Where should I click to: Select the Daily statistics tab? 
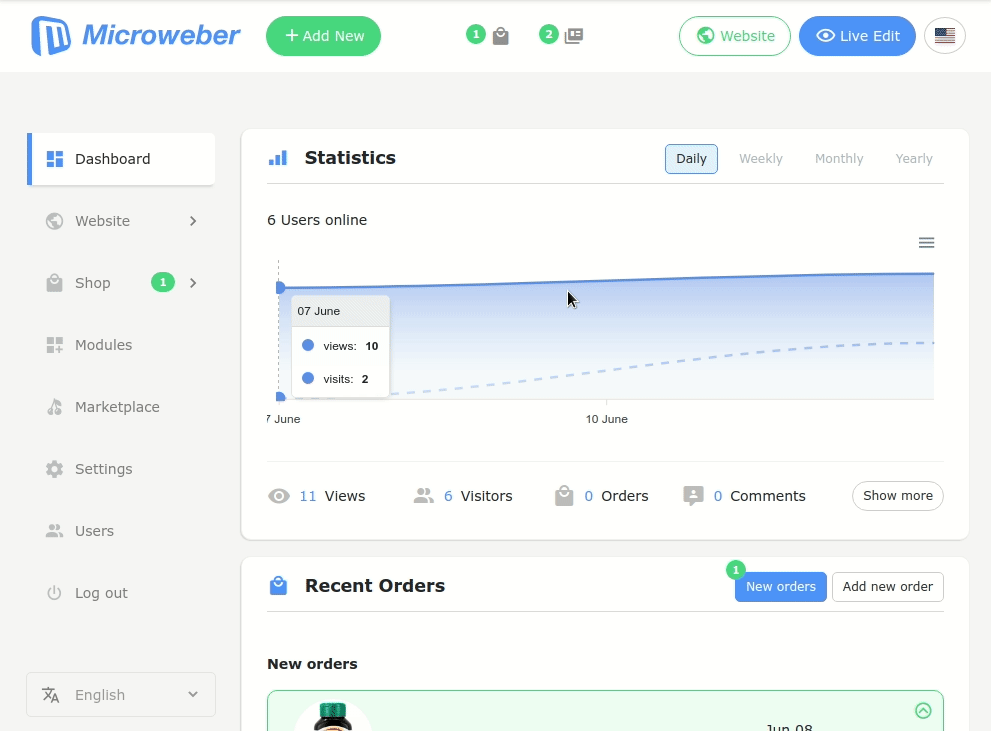(691, 159)
